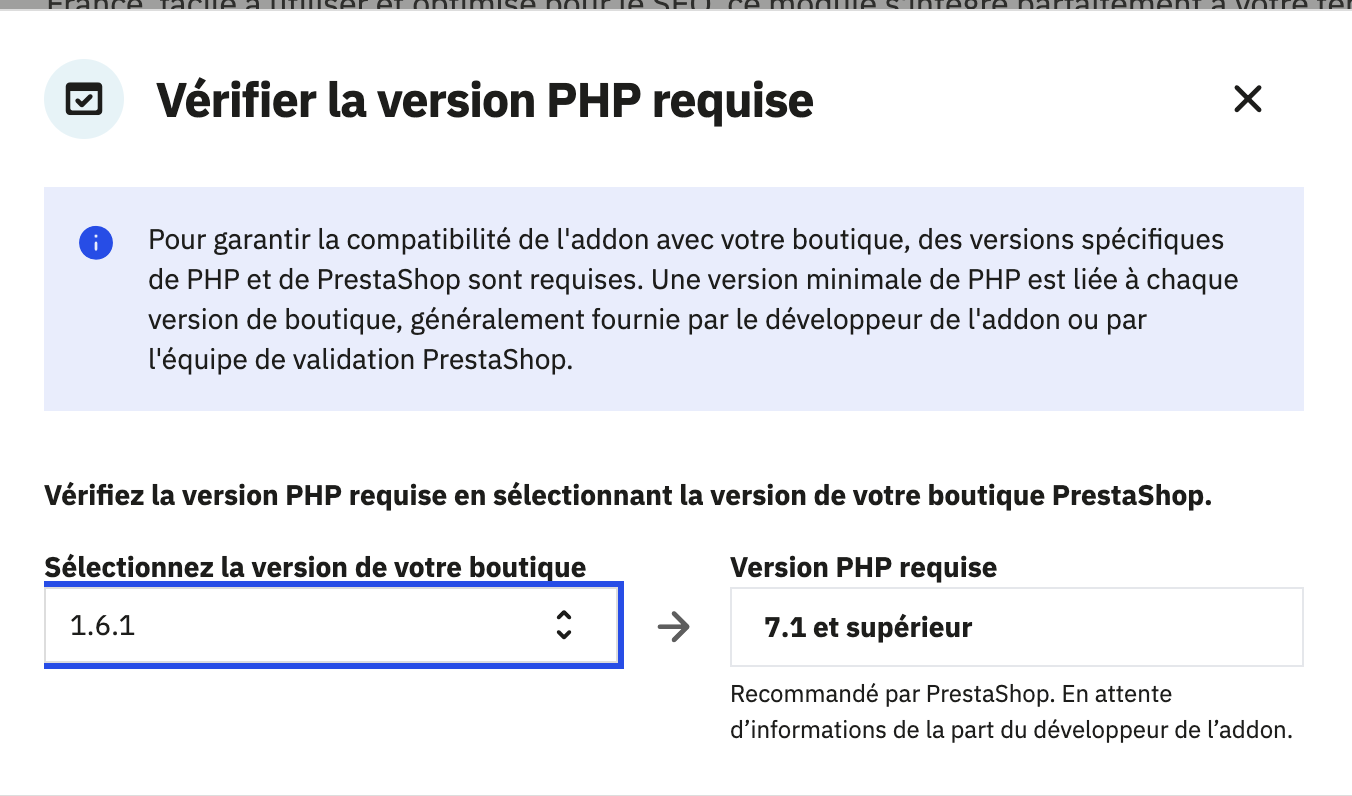Click the checklist window icon beside the title
The image size is (1352, 796).
click(84, 99)
